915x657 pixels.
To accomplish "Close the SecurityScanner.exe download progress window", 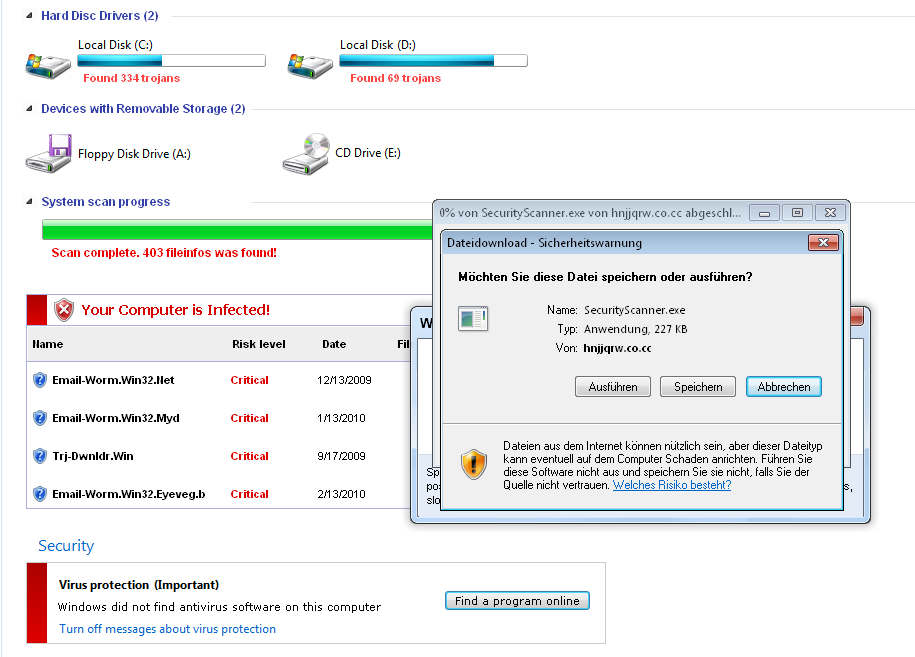I will pyautogui.click(x=830, y=213).
